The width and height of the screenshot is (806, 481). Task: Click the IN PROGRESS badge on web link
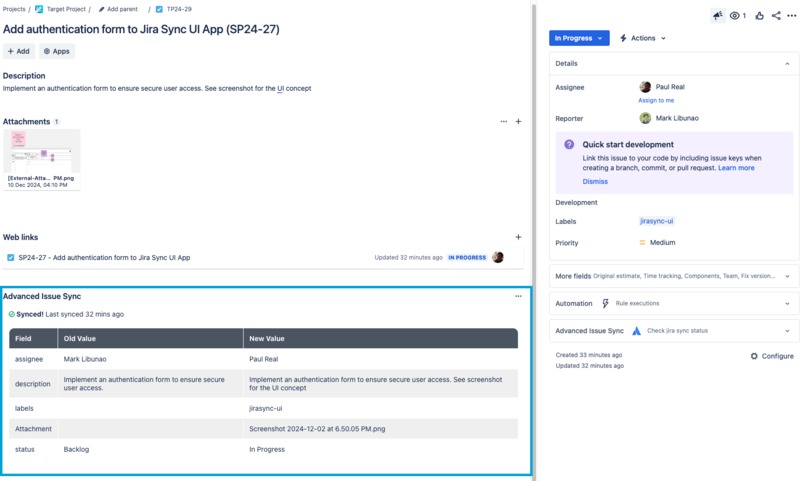pos(467,257)
